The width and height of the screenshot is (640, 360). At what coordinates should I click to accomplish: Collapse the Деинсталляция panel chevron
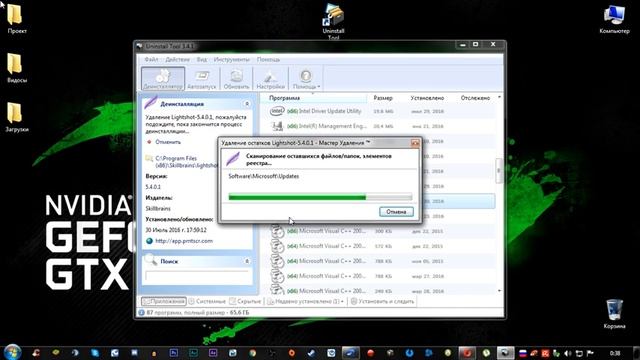(247, 104)
